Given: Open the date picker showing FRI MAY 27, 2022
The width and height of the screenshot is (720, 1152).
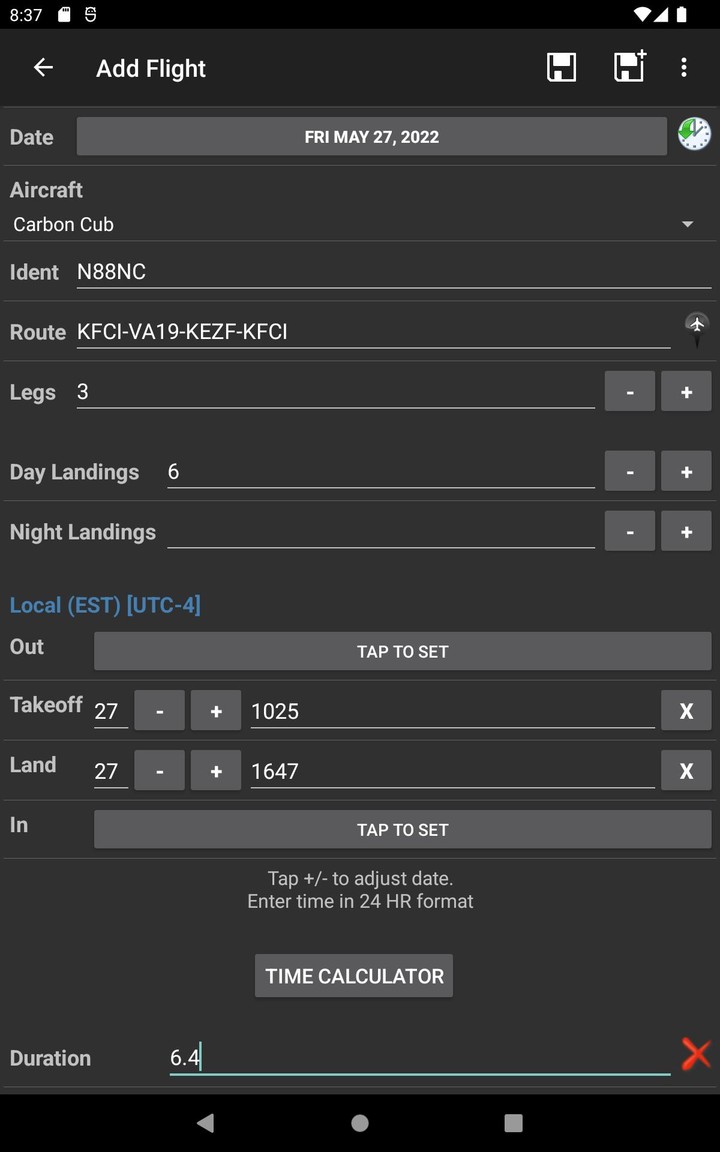Looking at the screenshot, I should point(371,136).
